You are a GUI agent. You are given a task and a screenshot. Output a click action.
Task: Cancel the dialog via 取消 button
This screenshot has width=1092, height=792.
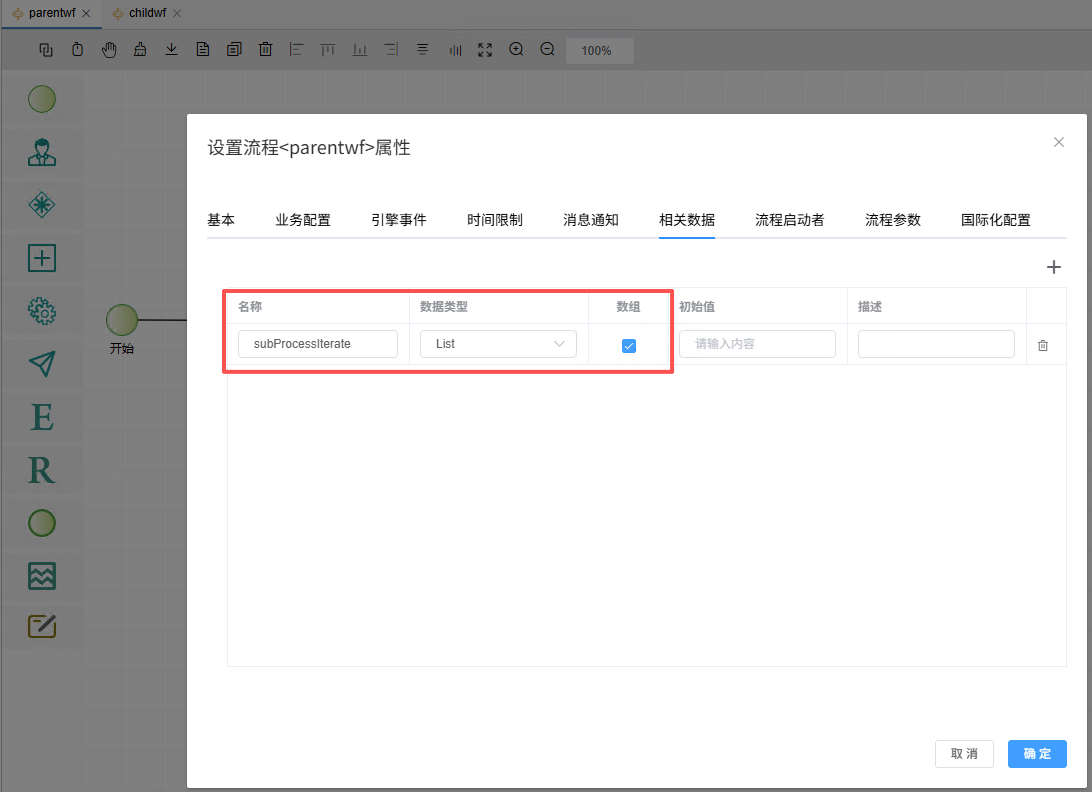pyautogui.click(x=964, y=754)
